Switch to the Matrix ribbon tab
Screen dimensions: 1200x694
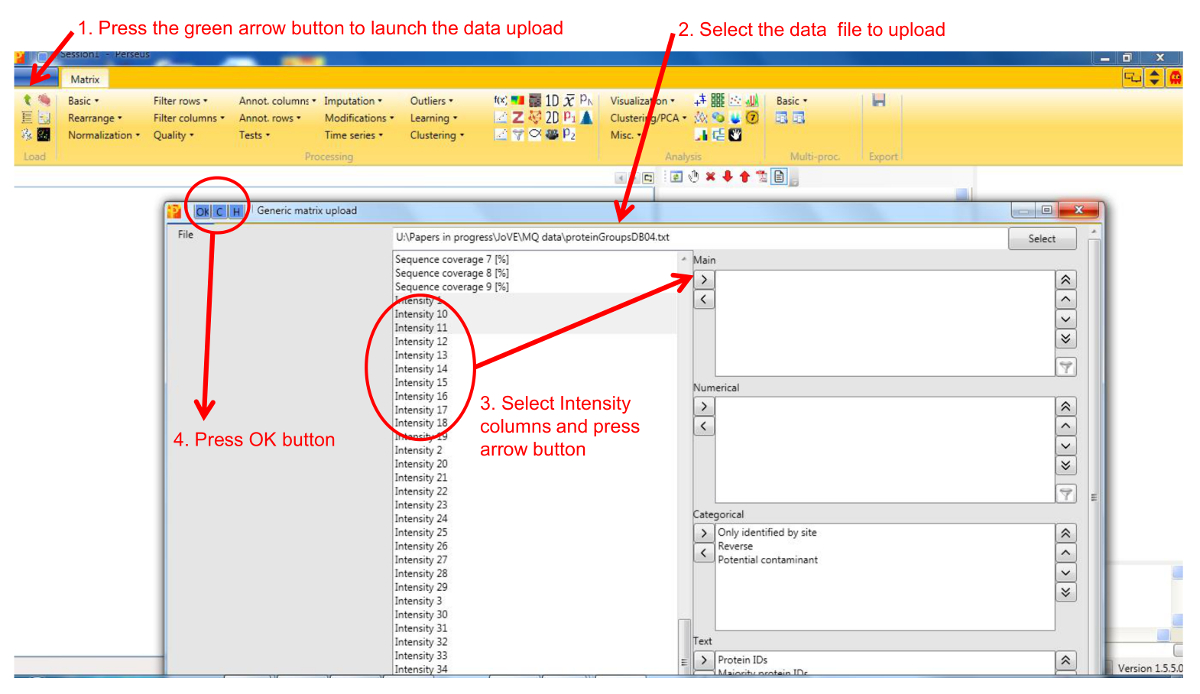point(84,79)
